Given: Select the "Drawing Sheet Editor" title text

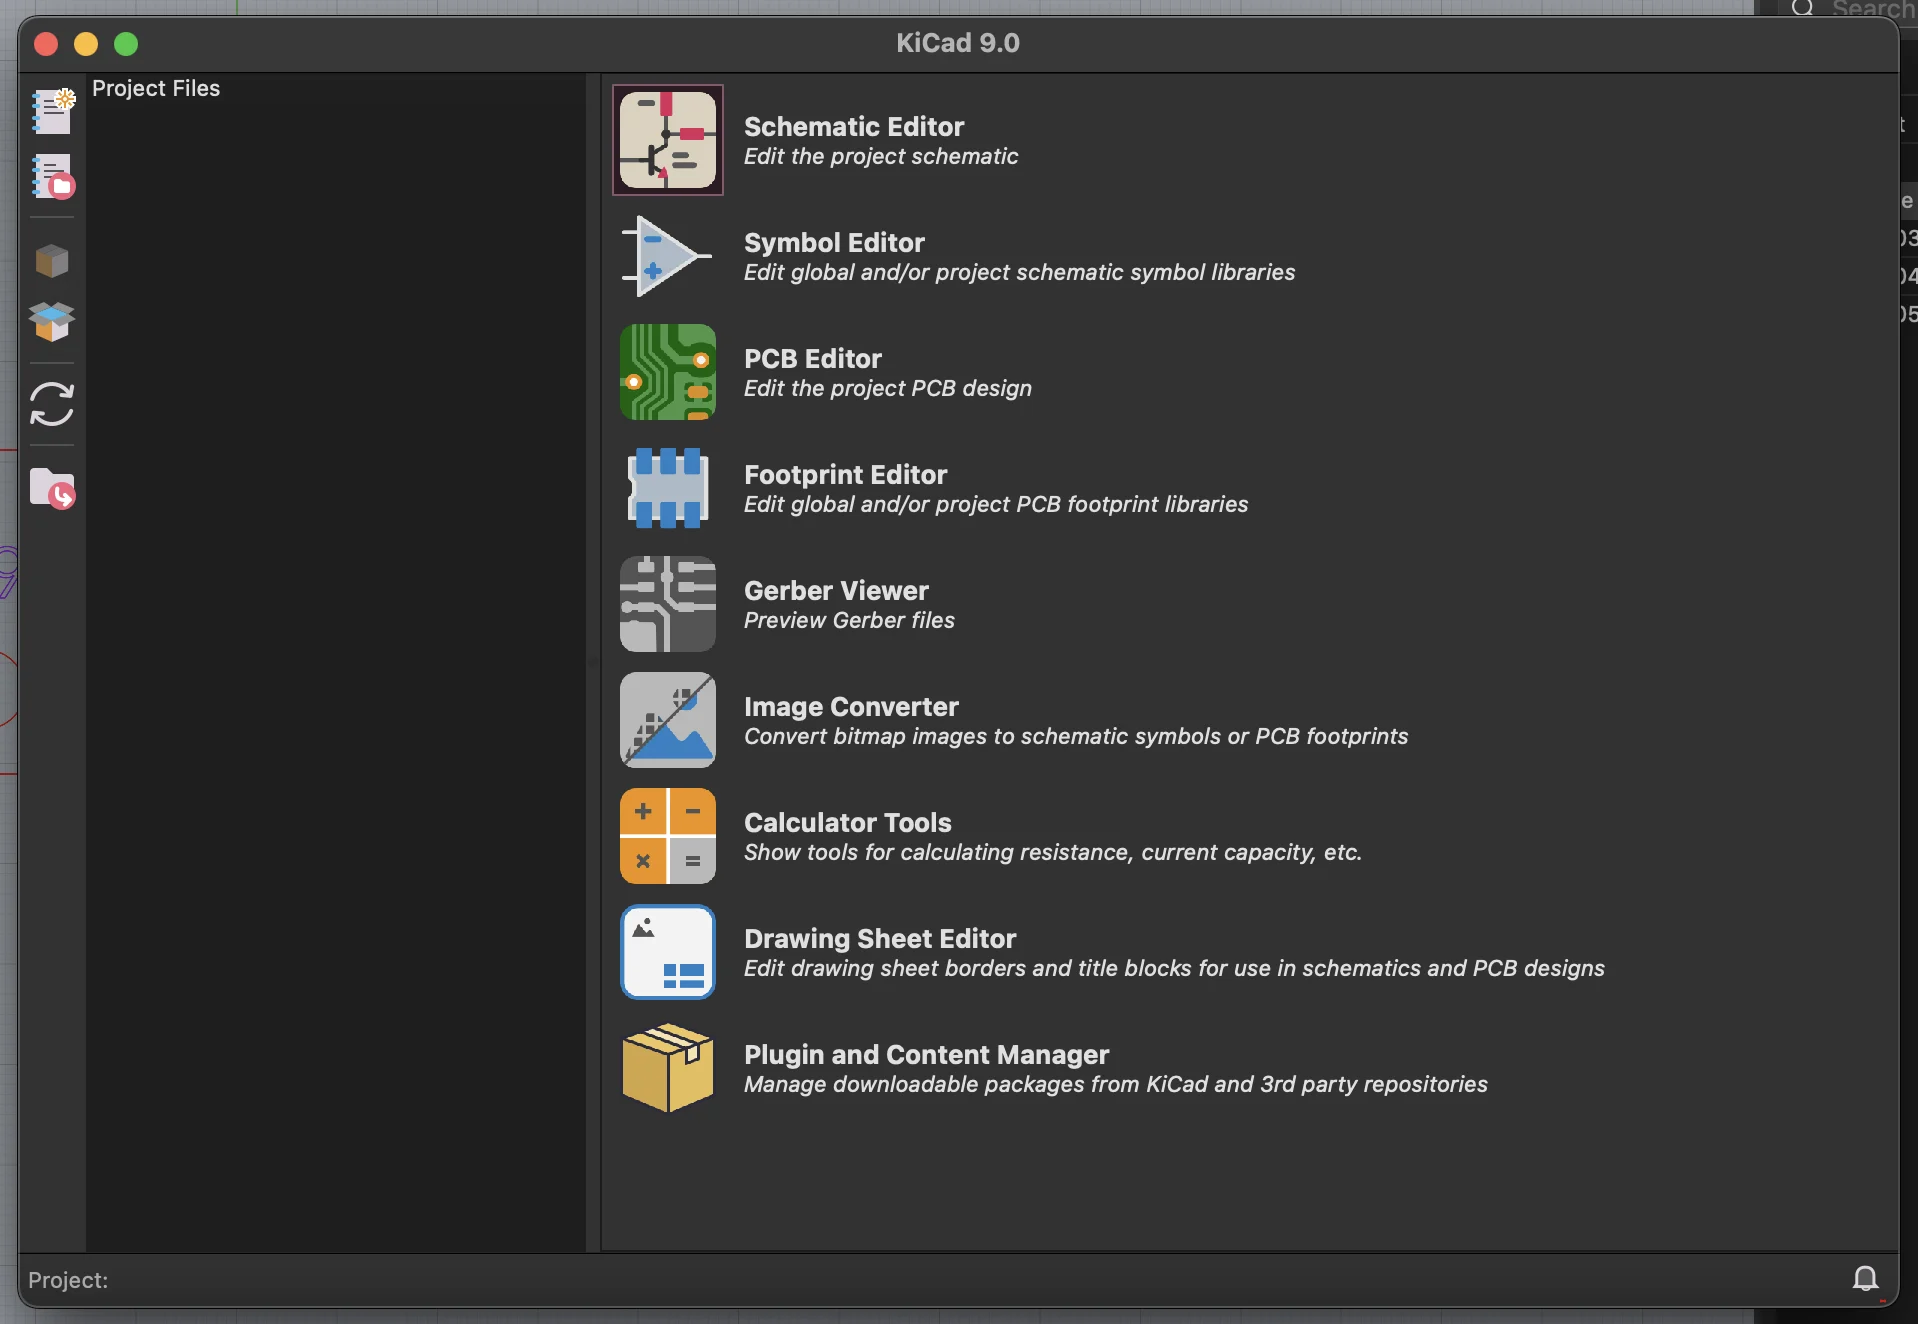Looking at the screenshot, I should click(x=880, y=938).
